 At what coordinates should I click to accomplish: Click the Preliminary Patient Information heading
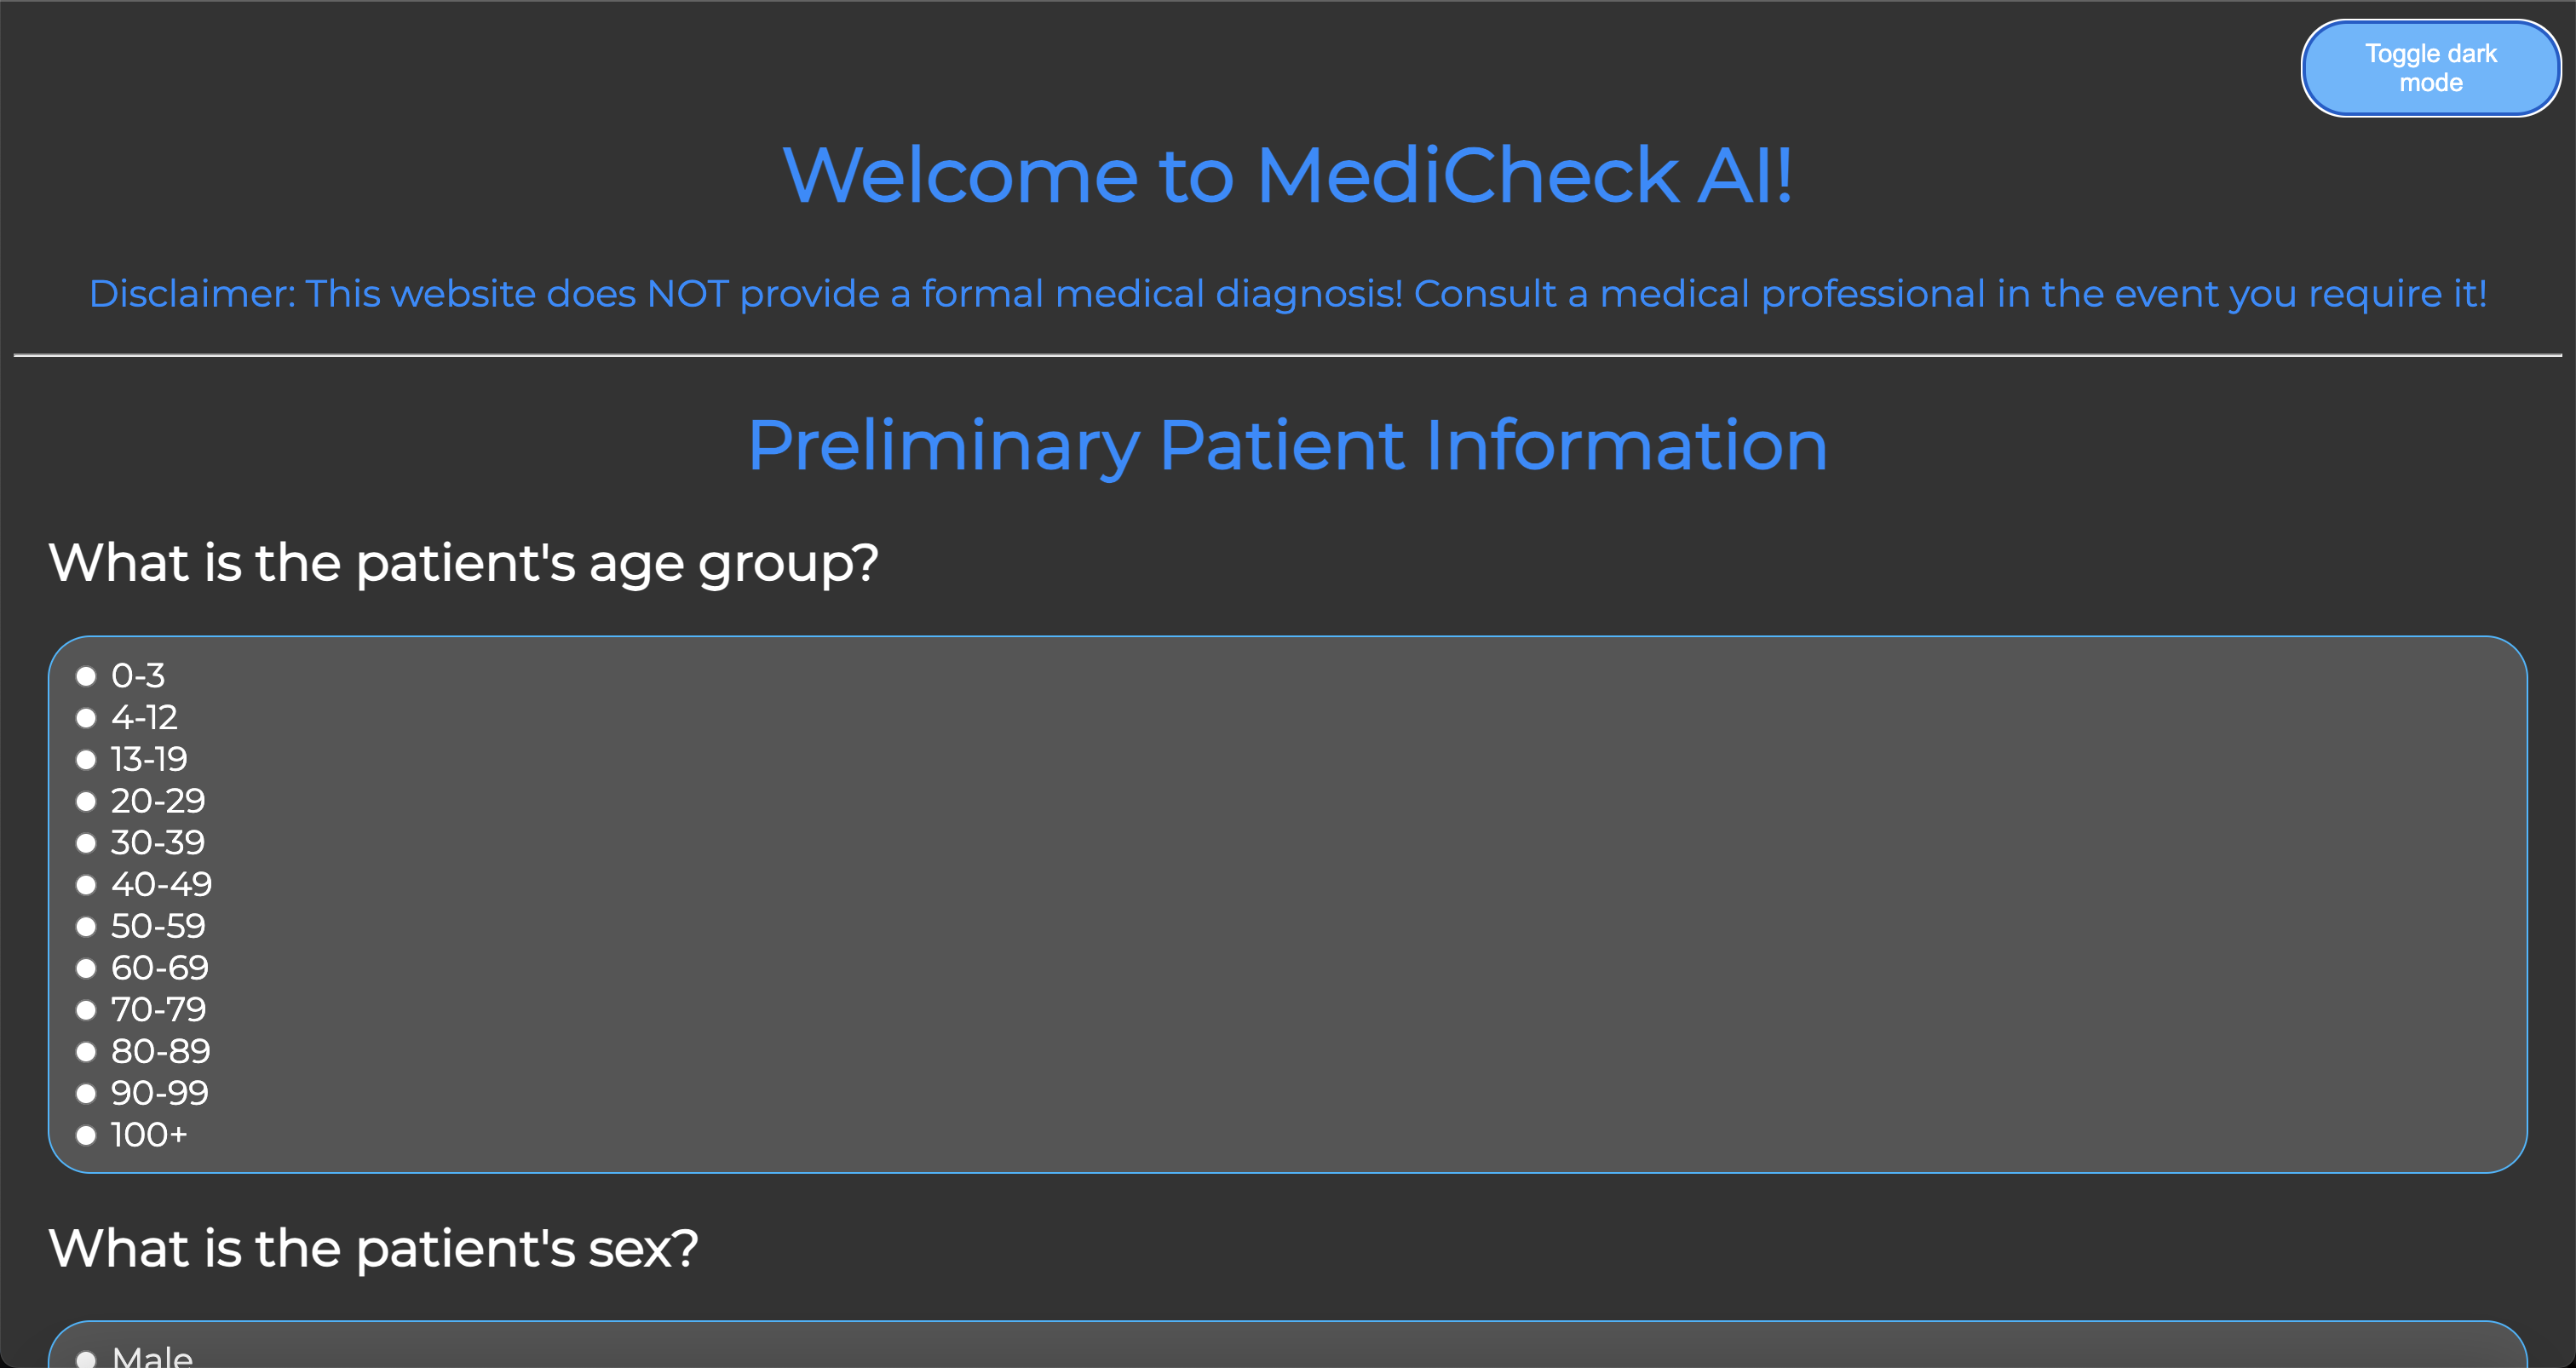click(1288, 446)
